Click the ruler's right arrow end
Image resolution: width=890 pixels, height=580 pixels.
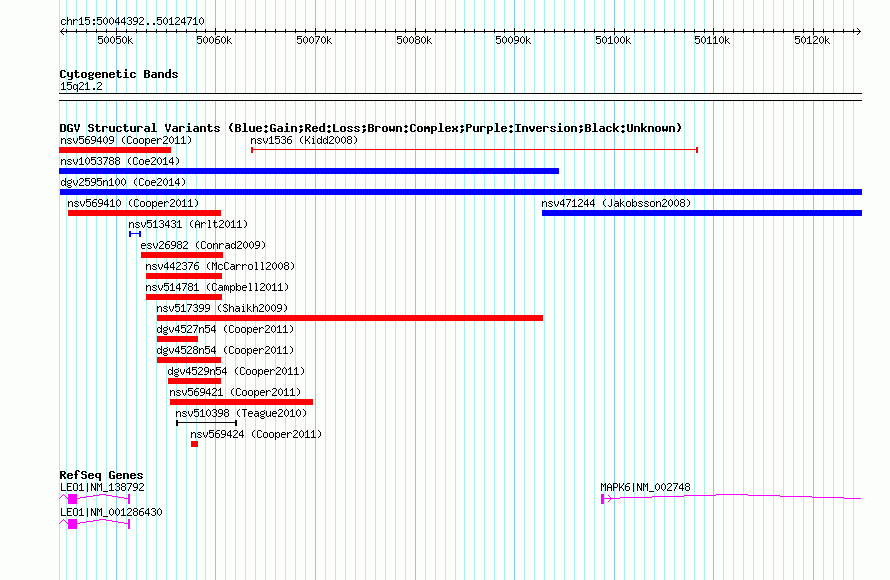[859, 31]
